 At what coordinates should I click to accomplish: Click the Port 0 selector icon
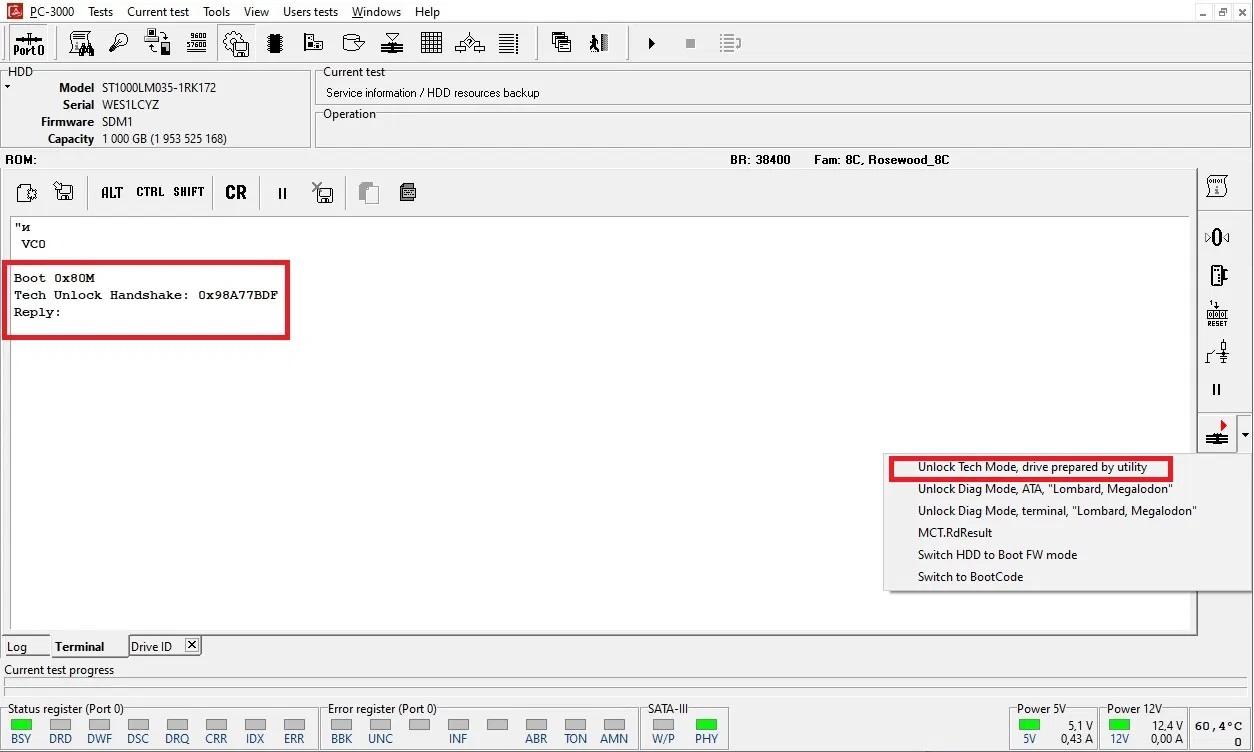[28, 44]
